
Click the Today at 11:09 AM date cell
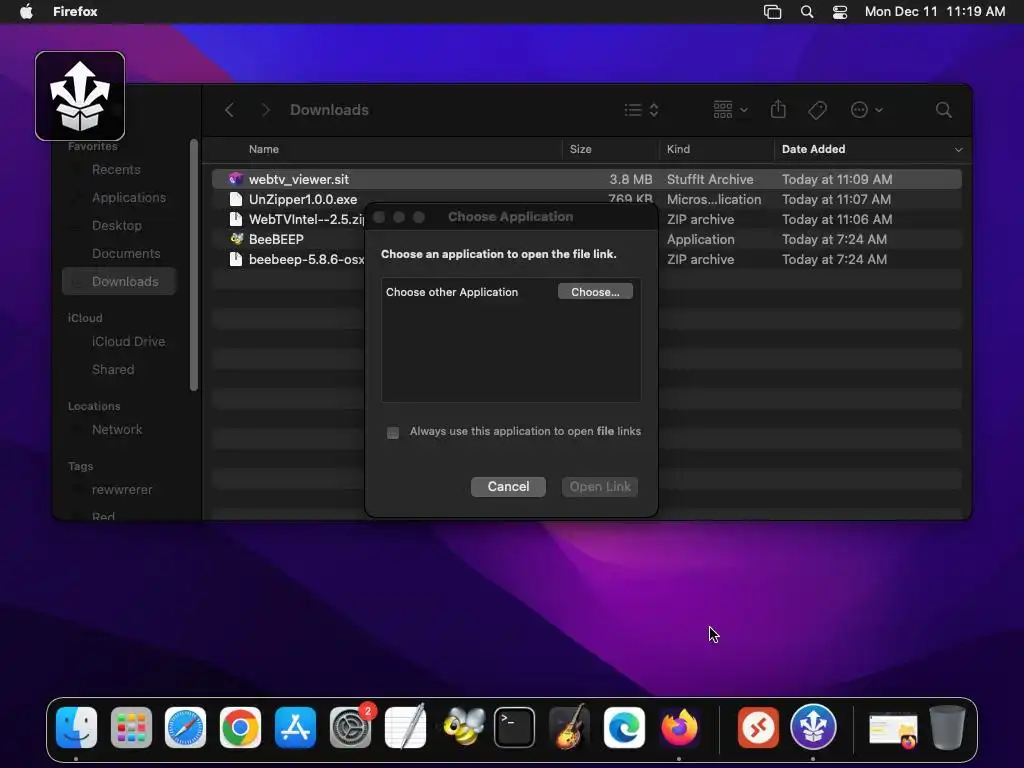(x=837, y=179)
